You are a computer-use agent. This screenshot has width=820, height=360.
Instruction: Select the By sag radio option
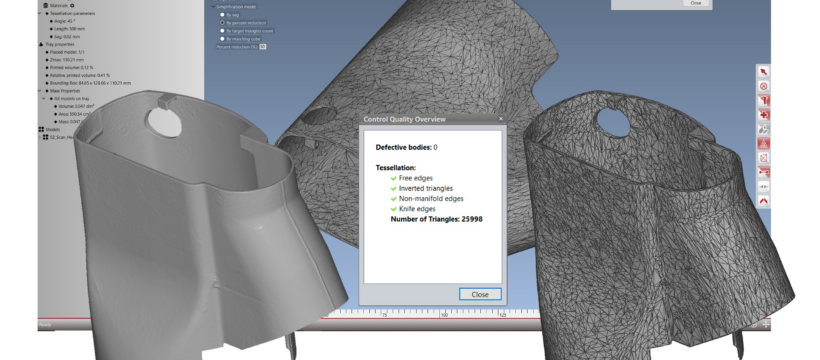click(222, 15)
